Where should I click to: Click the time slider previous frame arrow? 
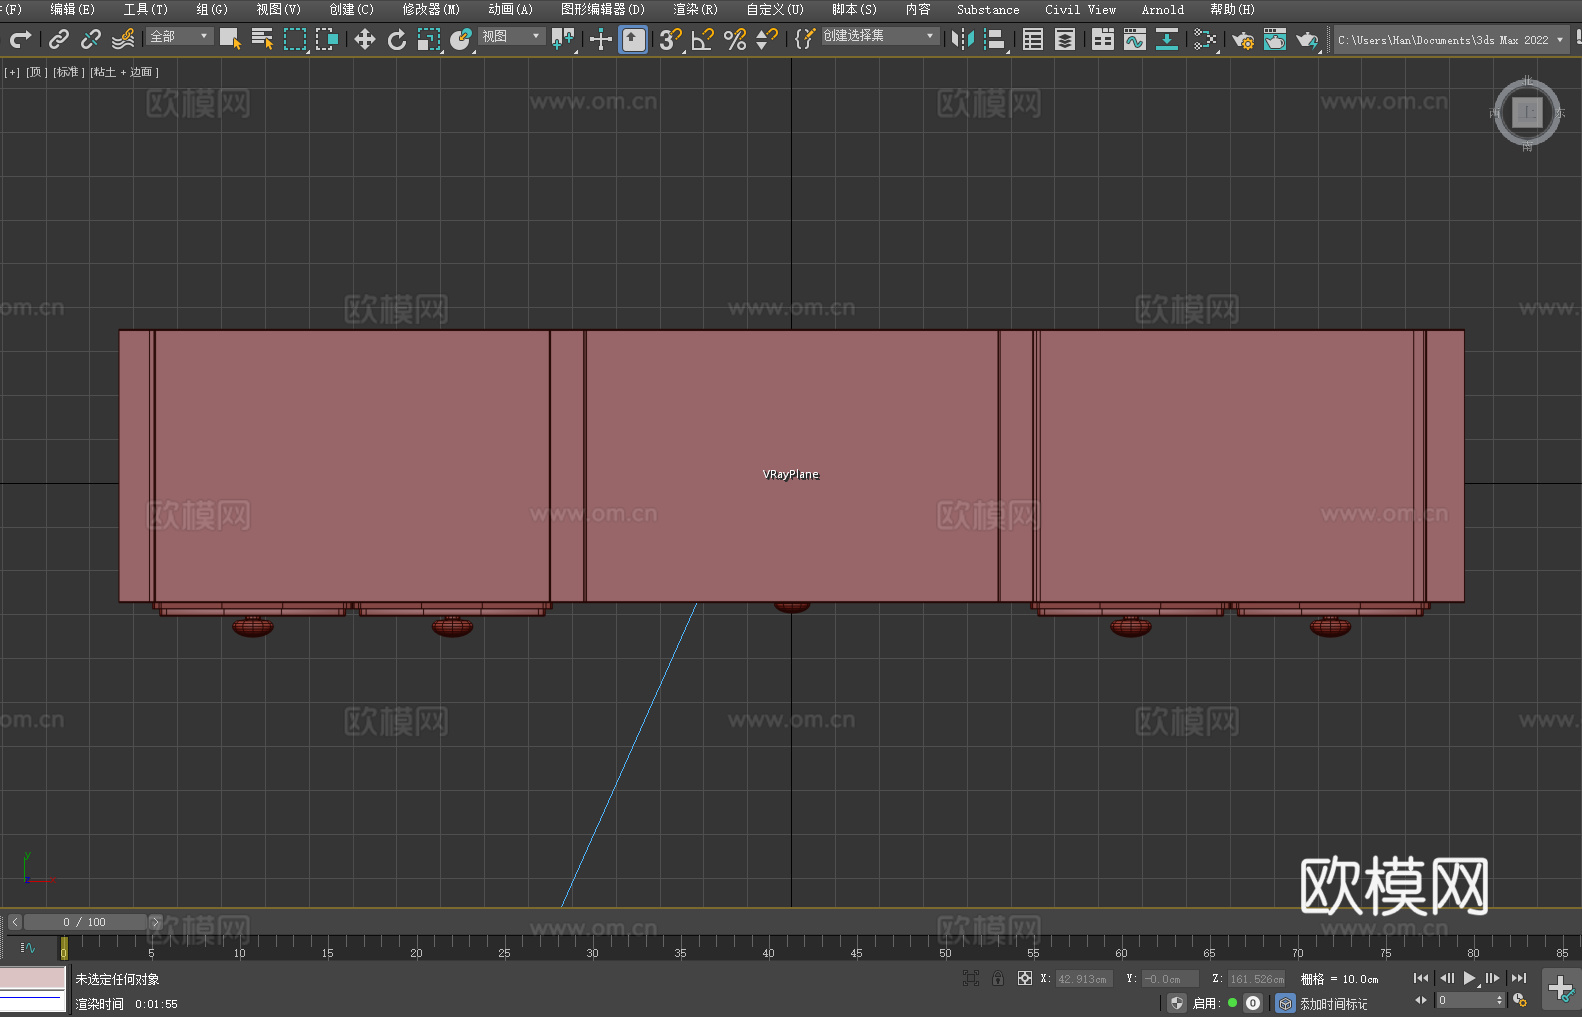point(15,922)
